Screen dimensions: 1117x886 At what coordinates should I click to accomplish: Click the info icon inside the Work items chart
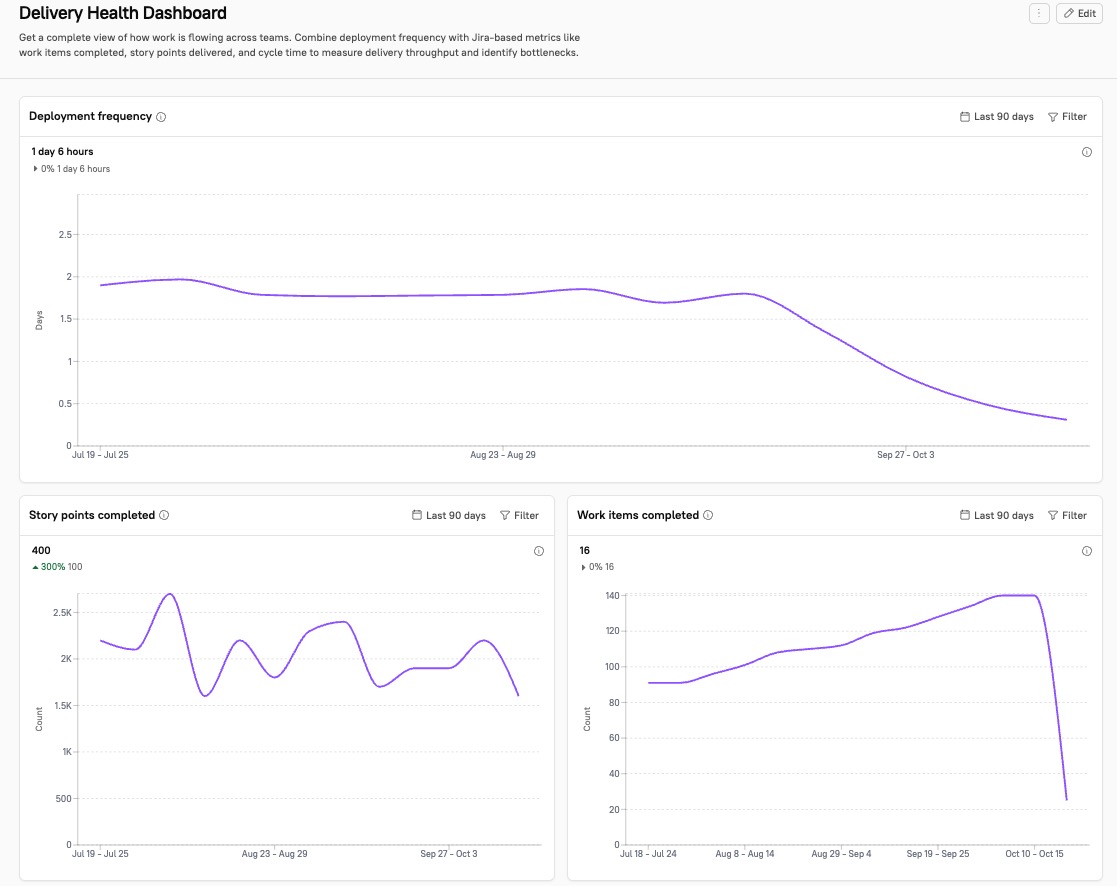1087,551
